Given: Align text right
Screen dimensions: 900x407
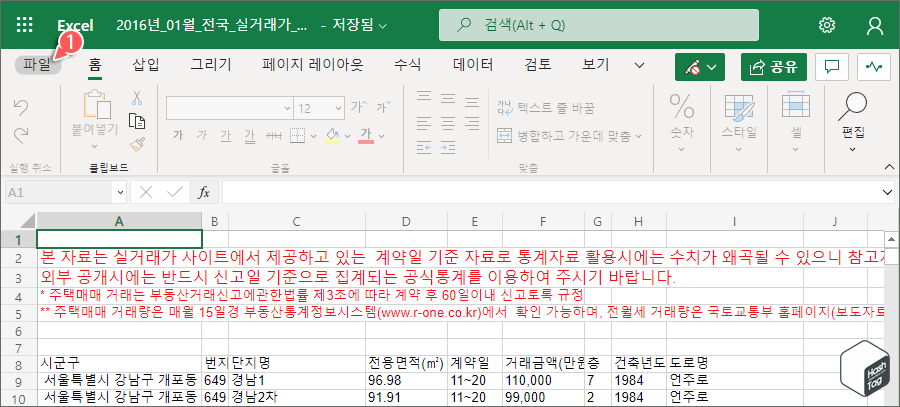Looking at the screenshot, I should (x=472, y=123).
